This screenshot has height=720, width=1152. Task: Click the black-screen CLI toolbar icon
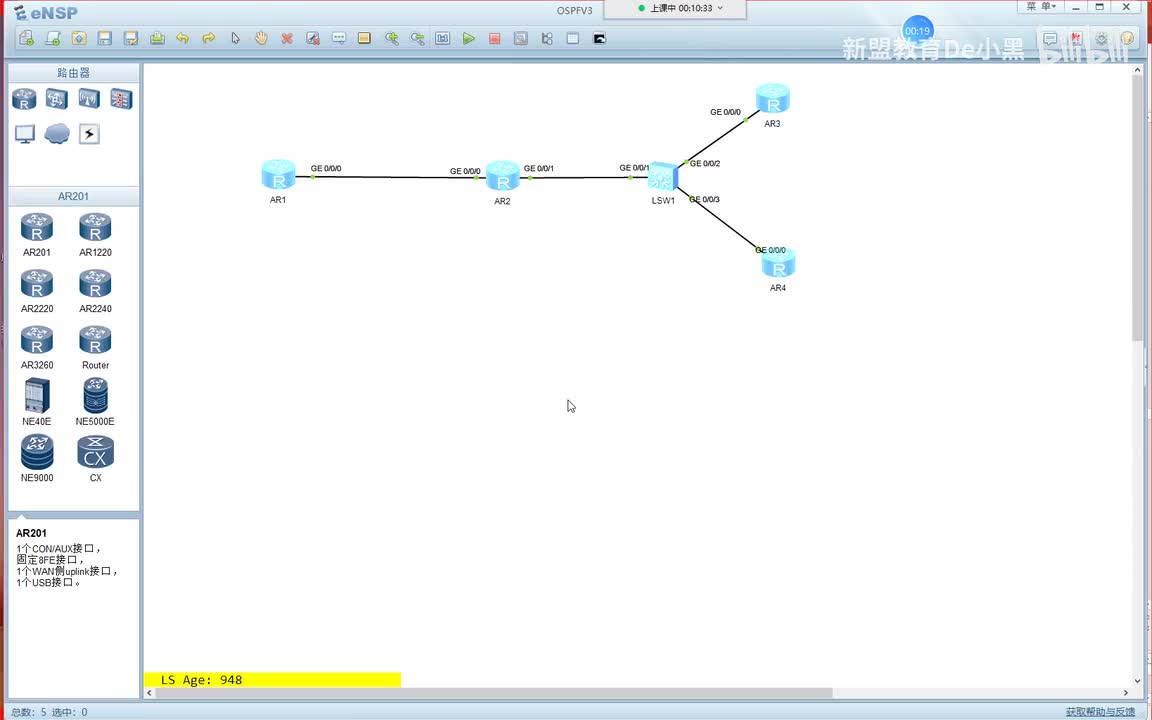point(600,38)
